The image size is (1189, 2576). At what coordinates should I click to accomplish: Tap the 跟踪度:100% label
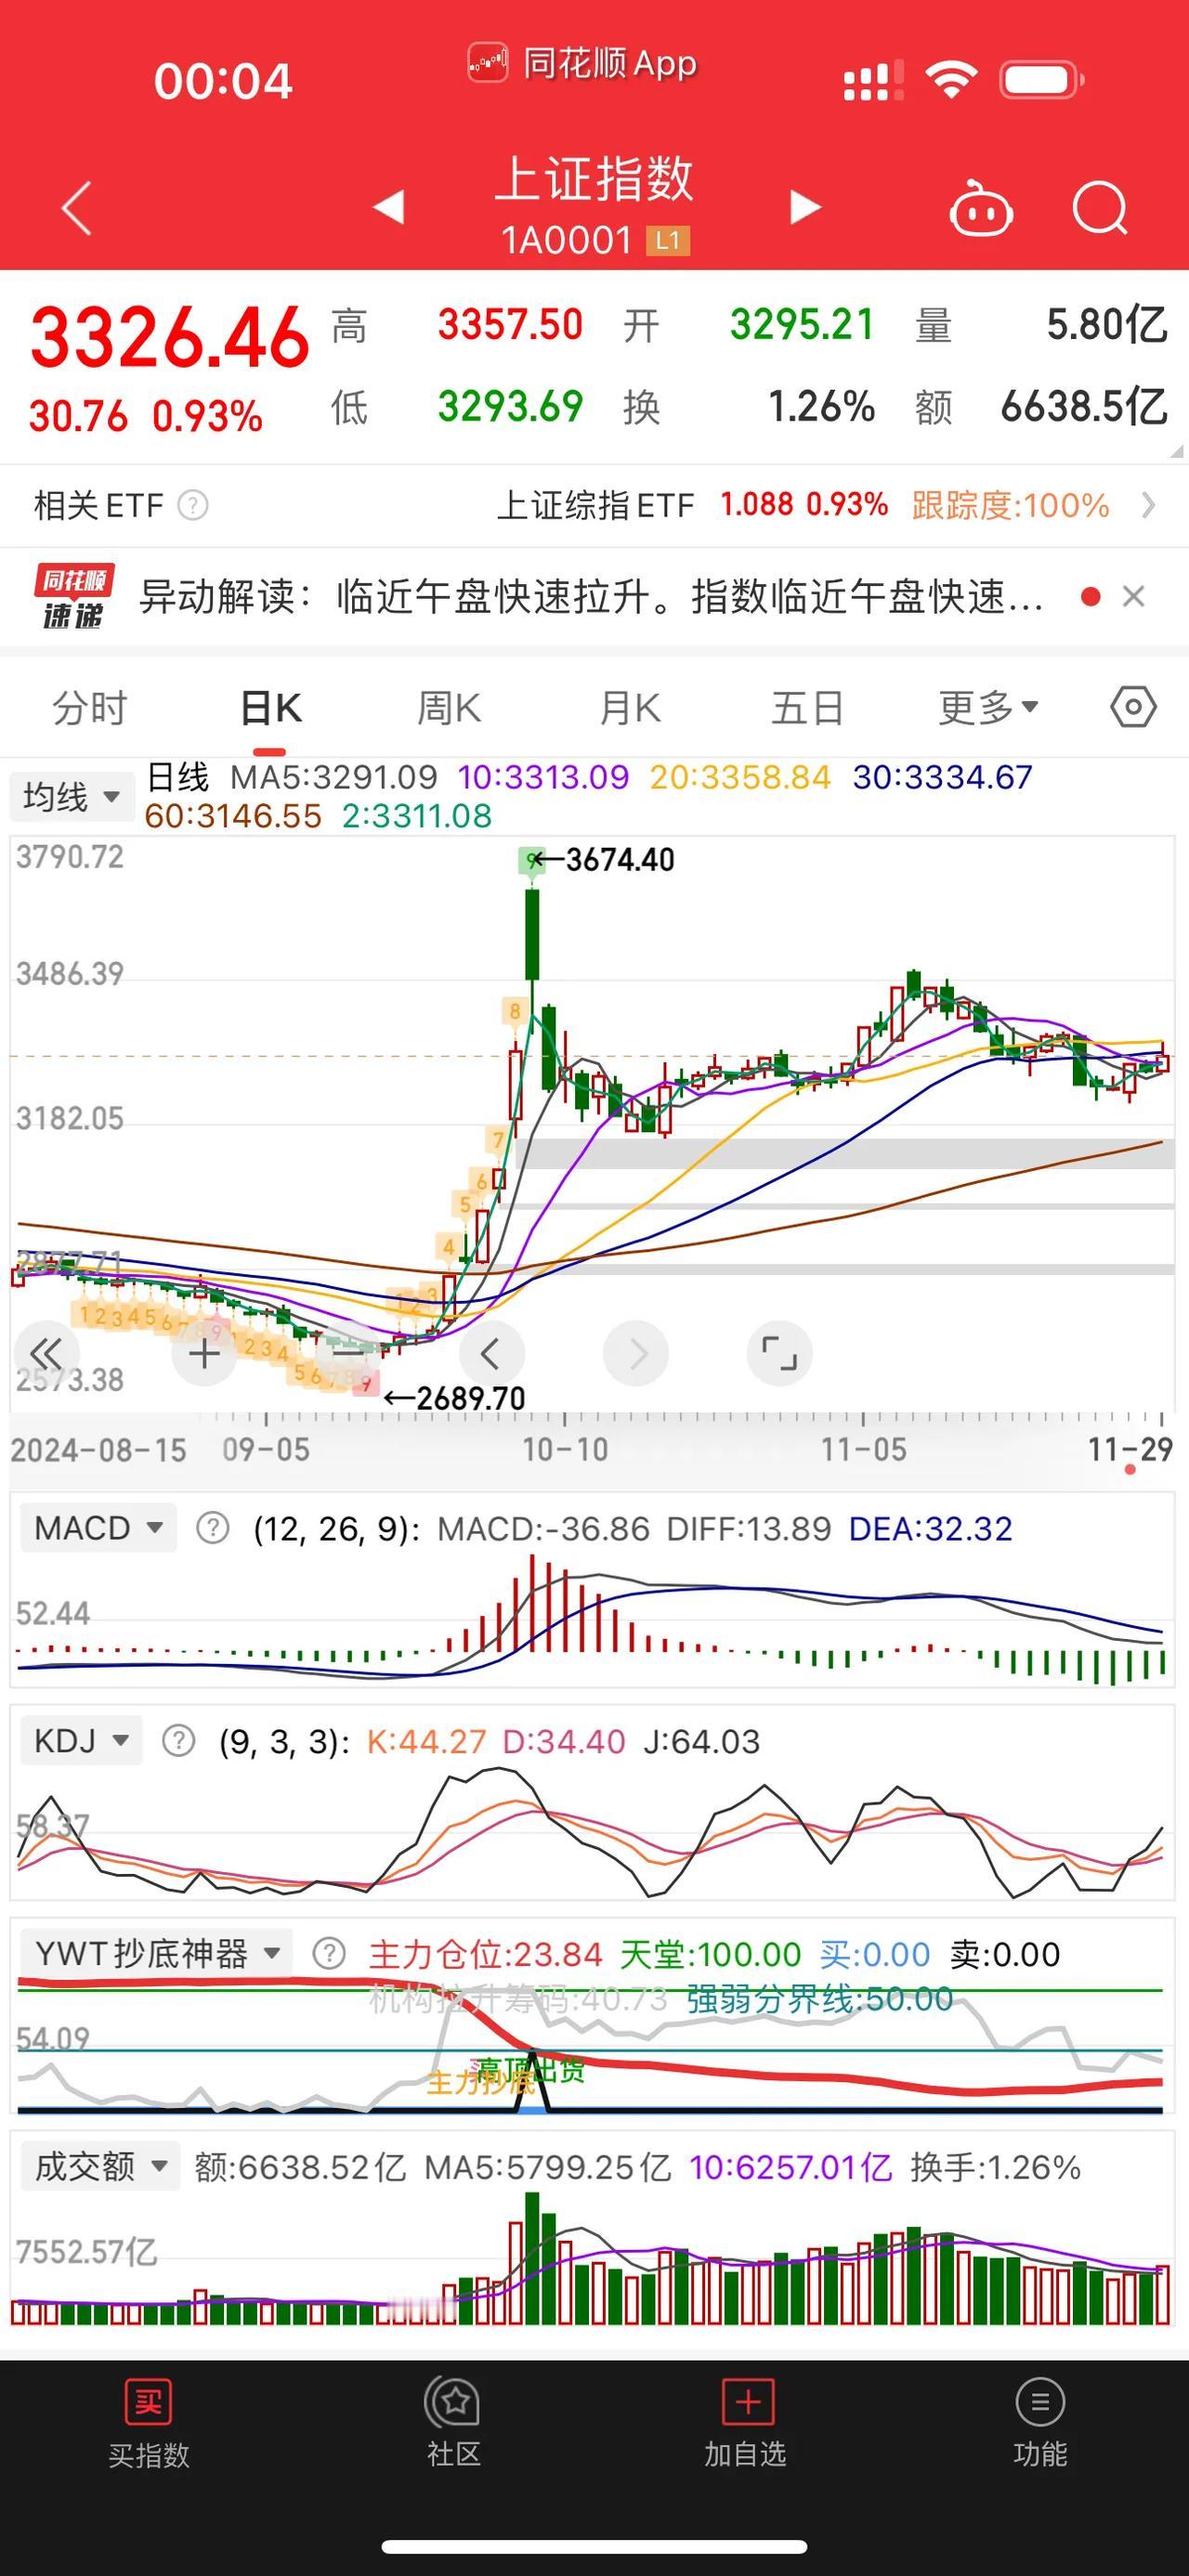click(x=1010, y=505)
